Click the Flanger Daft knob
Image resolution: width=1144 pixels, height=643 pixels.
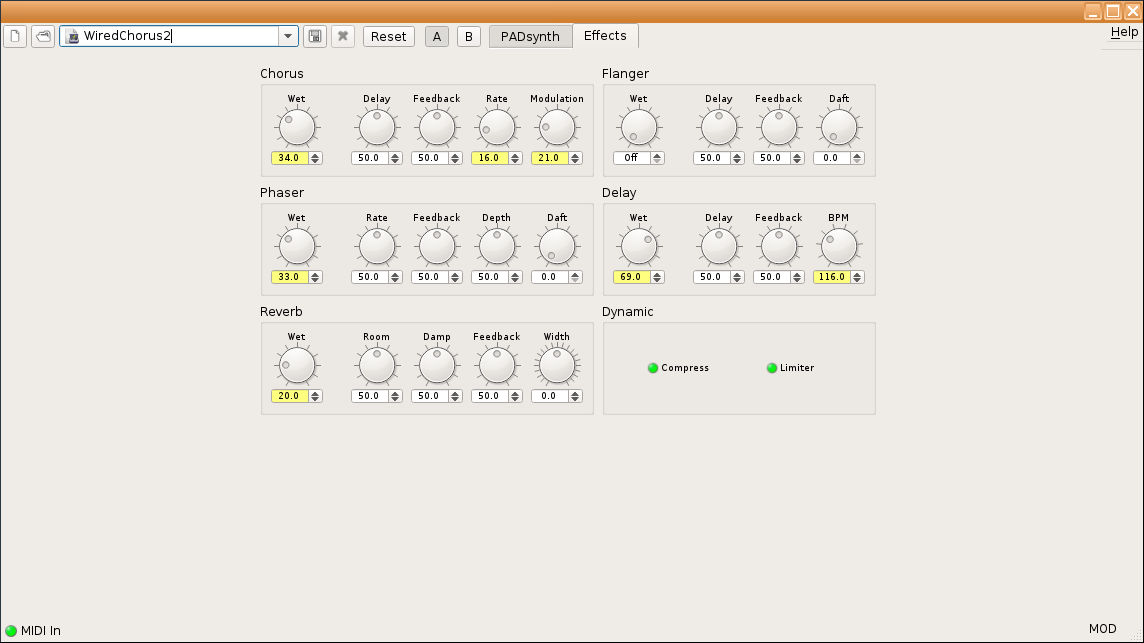pyautogui.click(x=839, y=128)
